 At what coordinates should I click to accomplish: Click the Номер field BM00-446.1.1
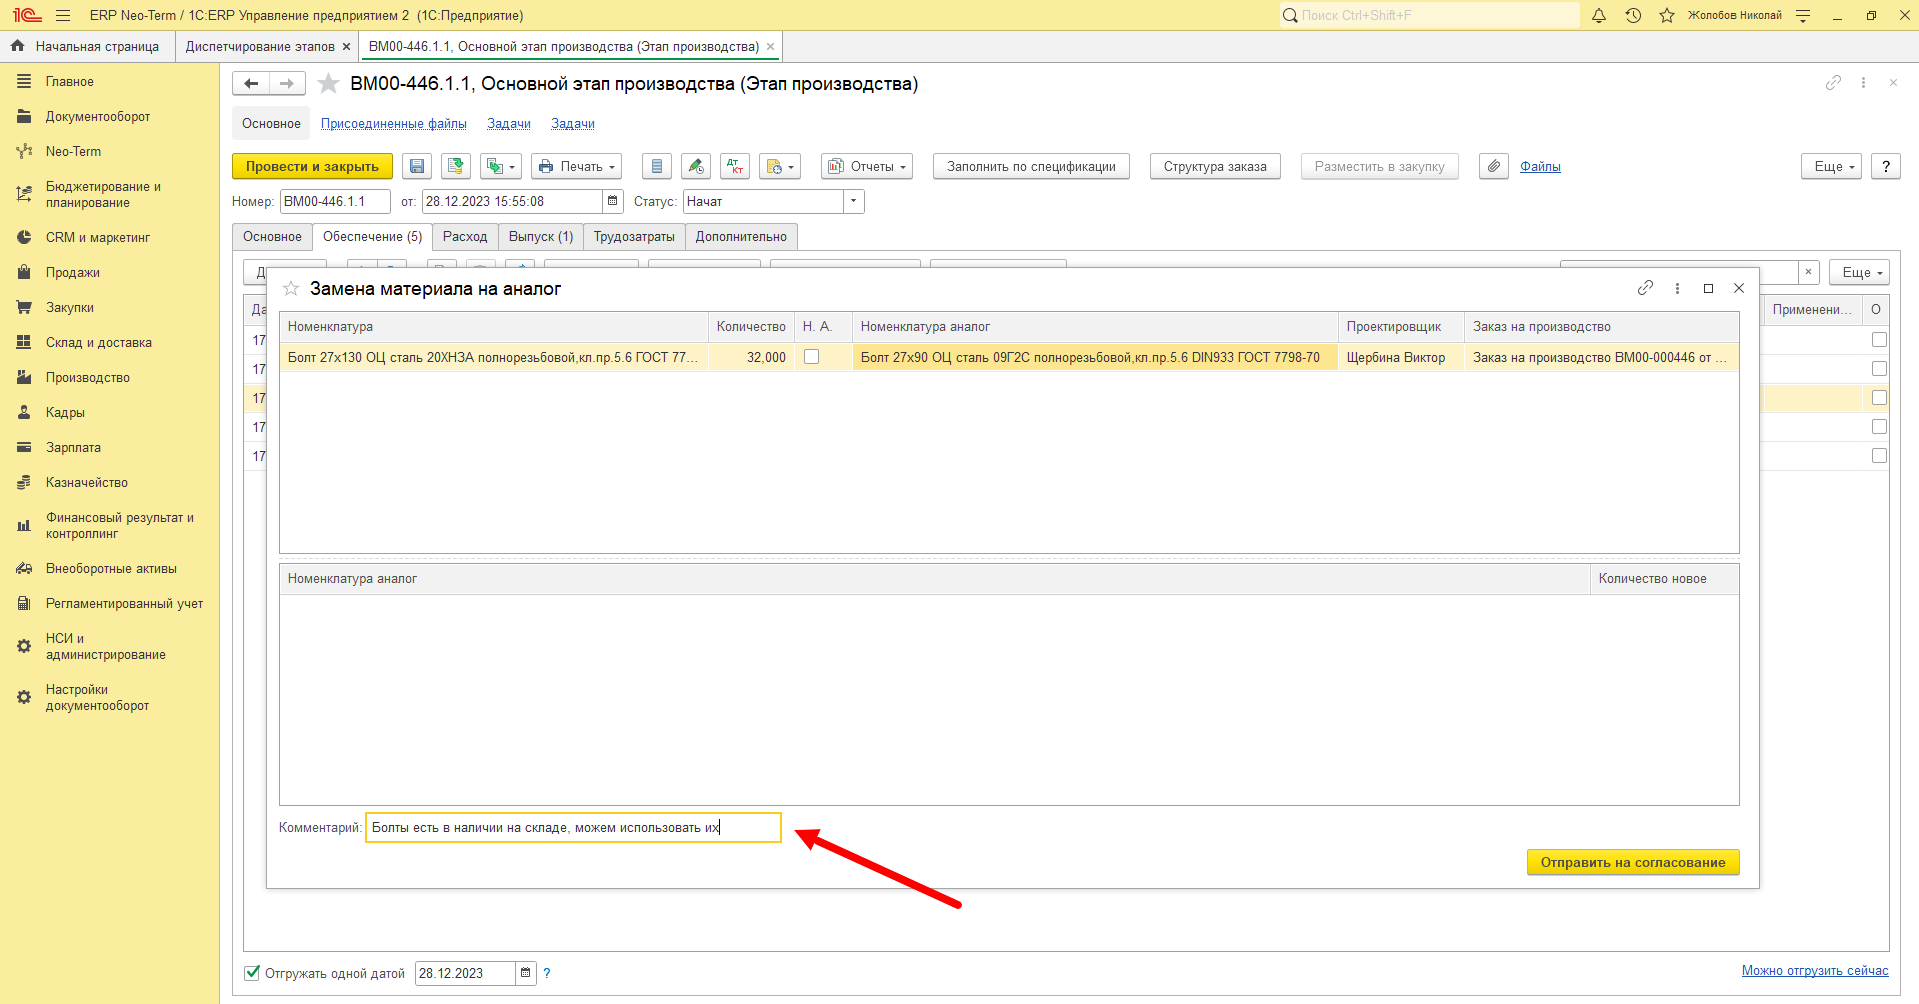pos(335,201)
